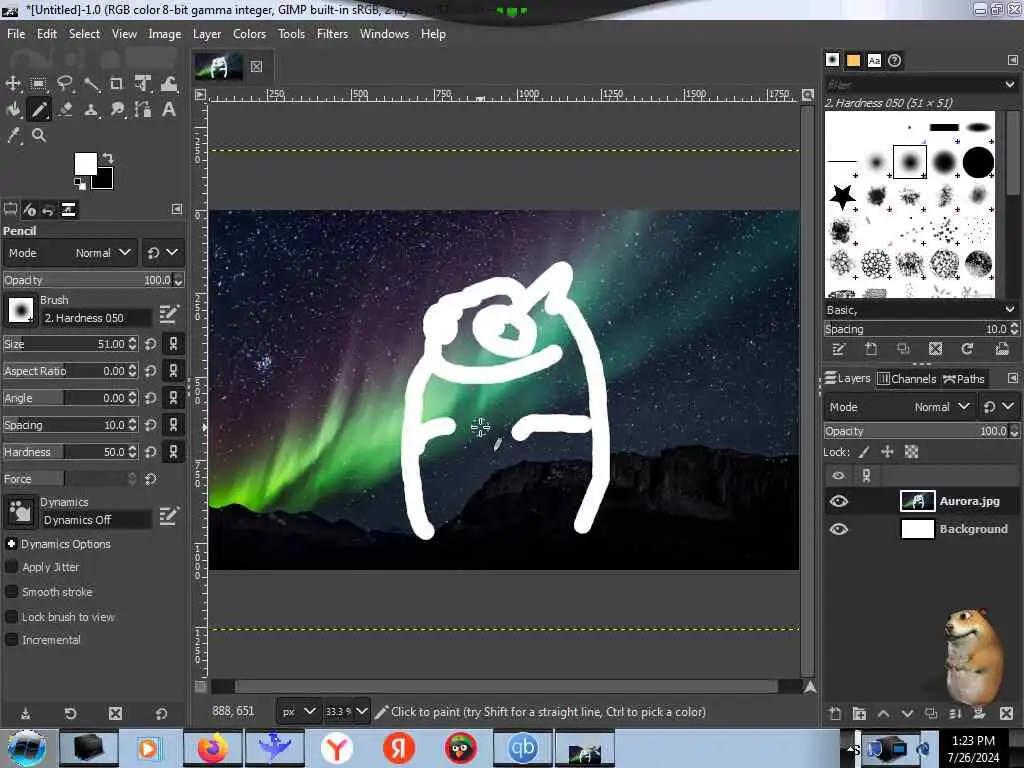Lower the selected layer one step

point(907,713)
